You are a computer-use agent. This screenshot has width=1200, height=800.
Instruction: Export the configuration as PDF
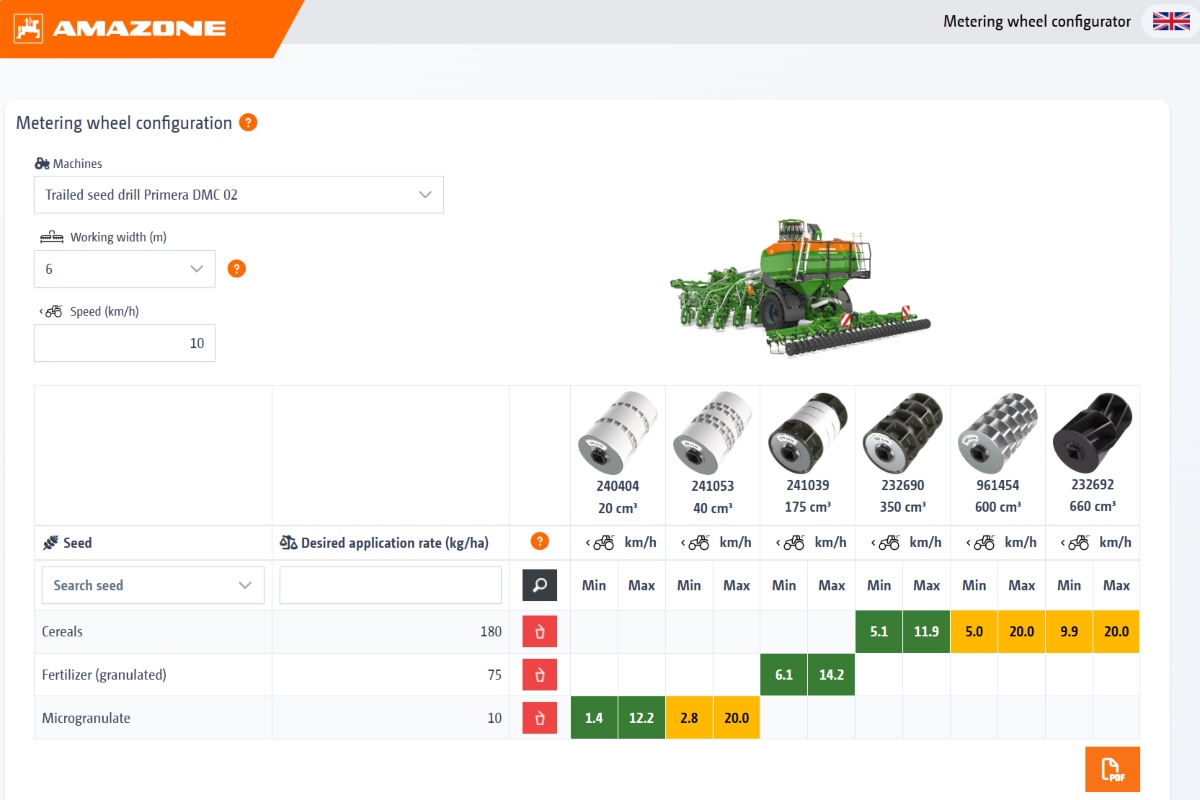pos(1112,769)
